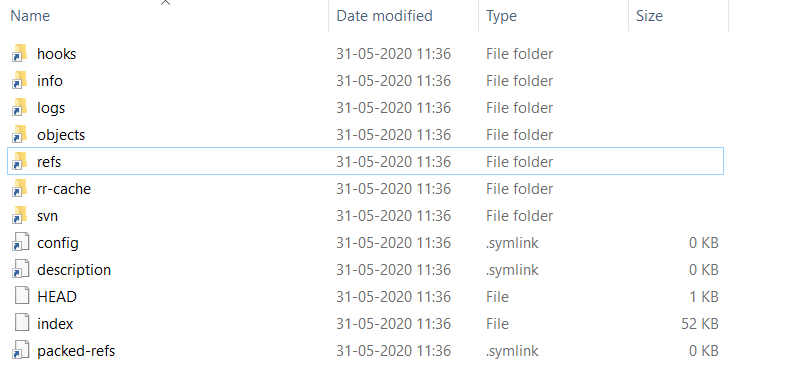Select the HEAD file icon

coord(22,297)
